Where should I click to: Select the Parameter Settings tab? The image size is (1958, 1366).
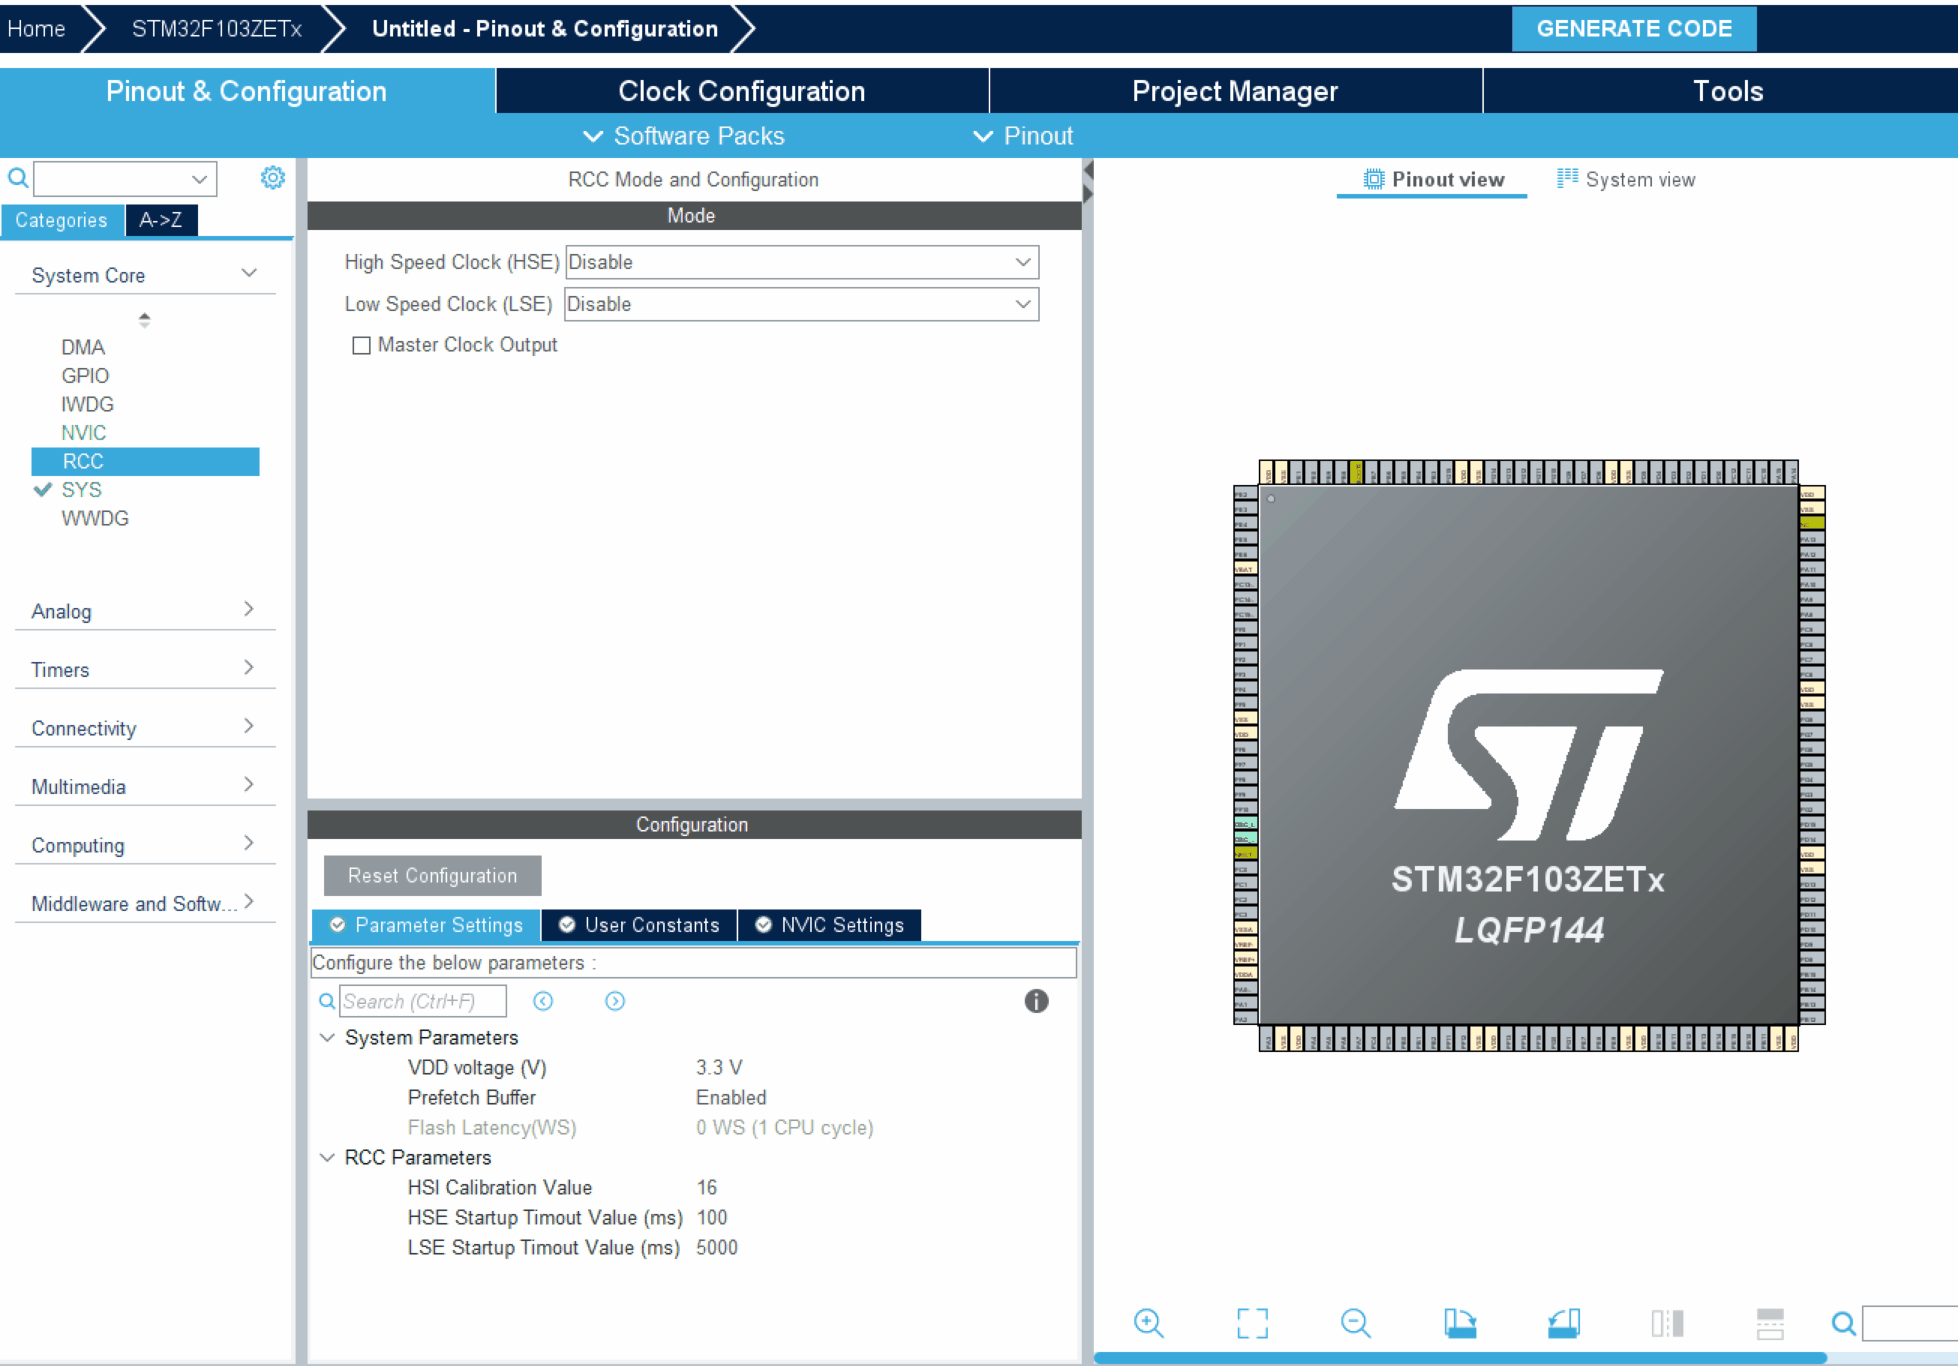[427, 925]
